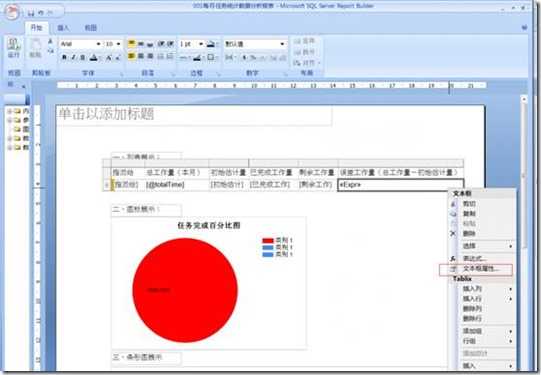Select align left paragraph icon
The width and height of the screenshot is (541, 375).
click(131, 56)
